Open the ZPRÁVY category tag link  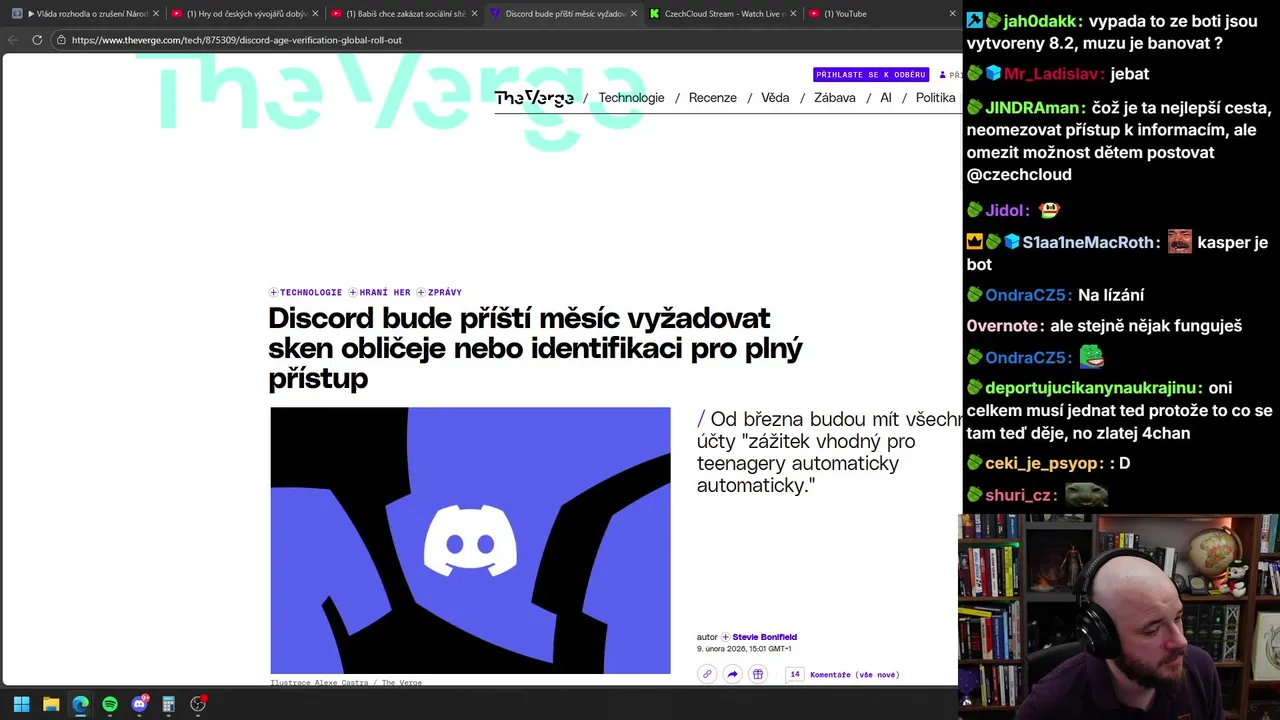(444, 292)
